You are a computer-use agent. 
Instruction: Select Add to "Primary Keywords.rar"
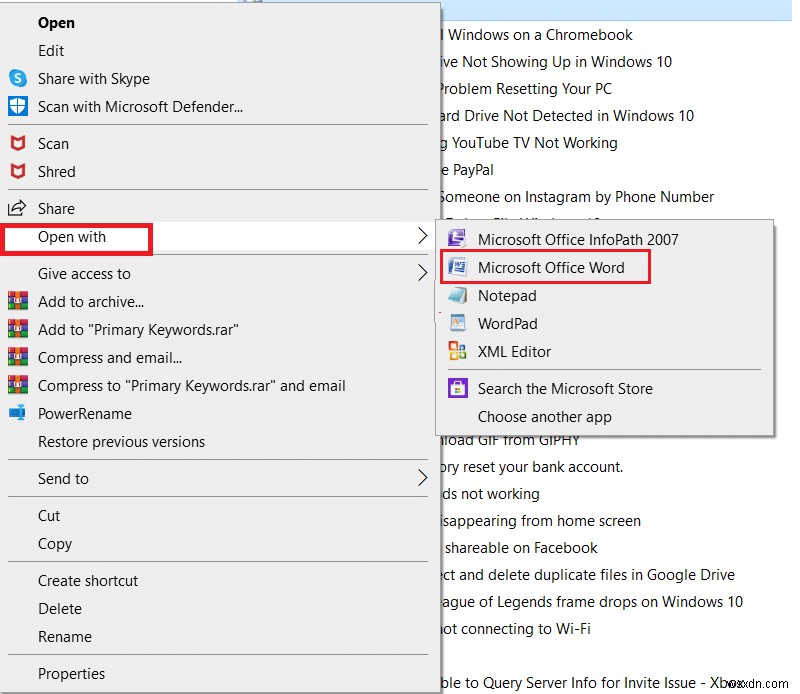(219, 330)
